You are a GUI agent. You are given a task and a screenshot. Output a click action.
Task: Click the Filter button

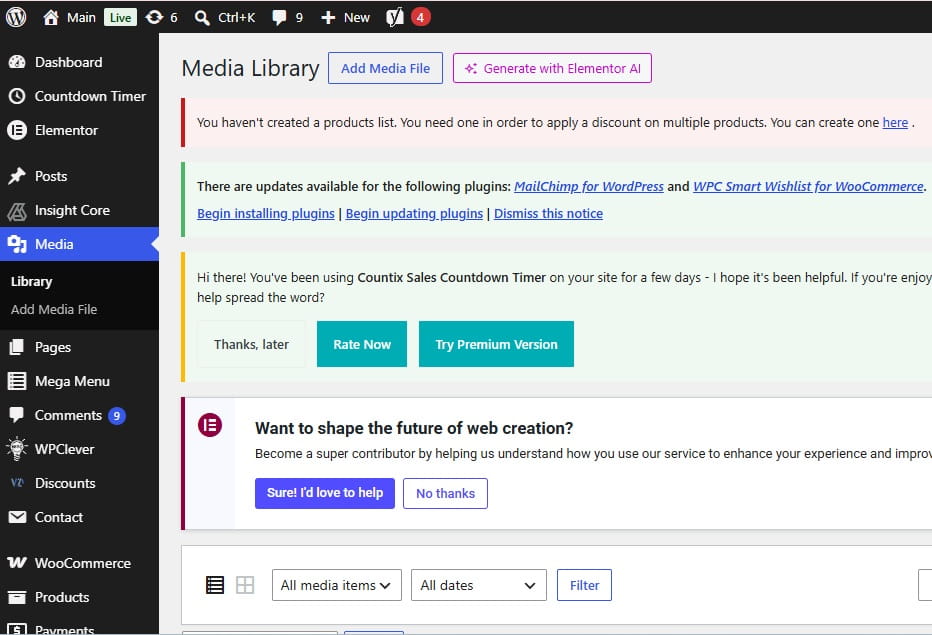pos(584,585)
